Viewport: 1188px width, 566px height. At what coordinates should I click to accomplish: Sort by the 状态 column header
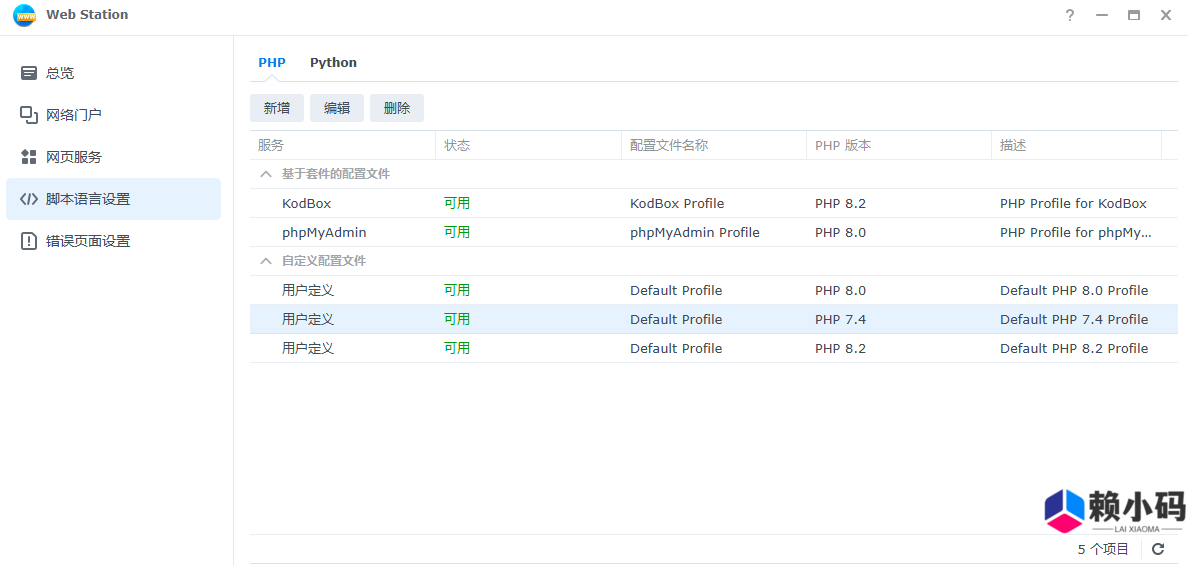(528, 145)
